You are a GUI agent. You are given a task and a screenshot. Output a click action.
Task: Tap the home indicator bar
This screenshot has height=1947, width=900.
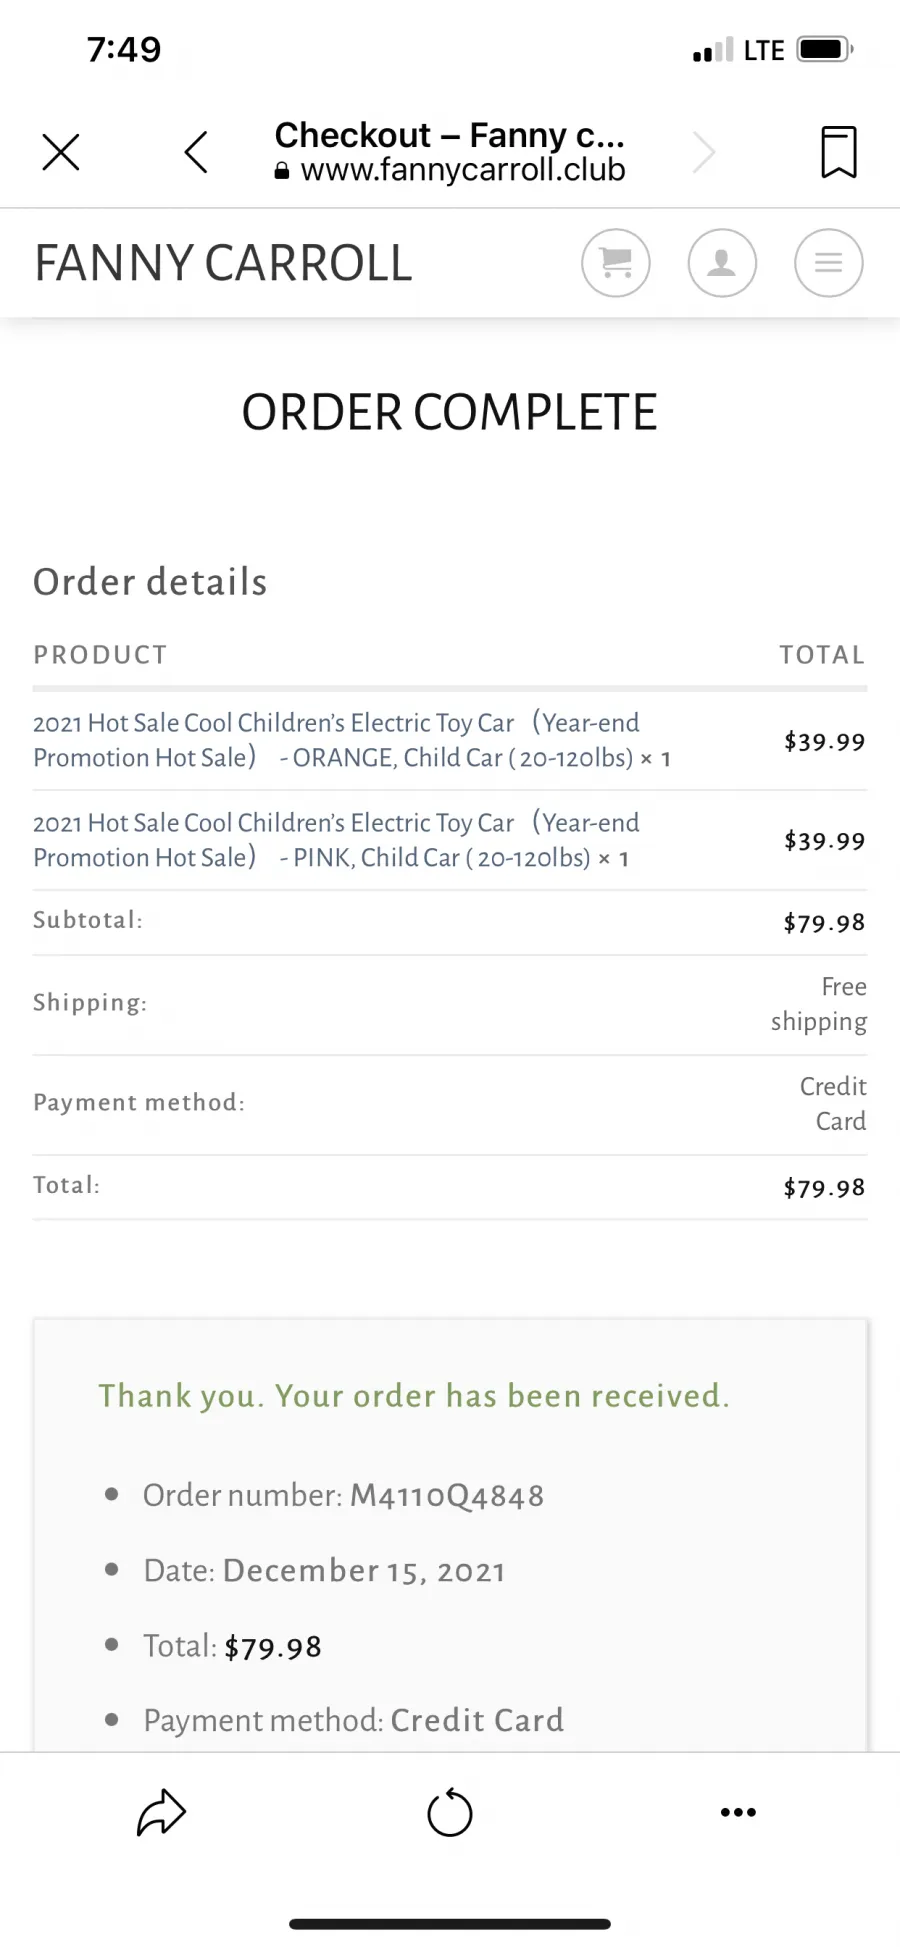450,1924
